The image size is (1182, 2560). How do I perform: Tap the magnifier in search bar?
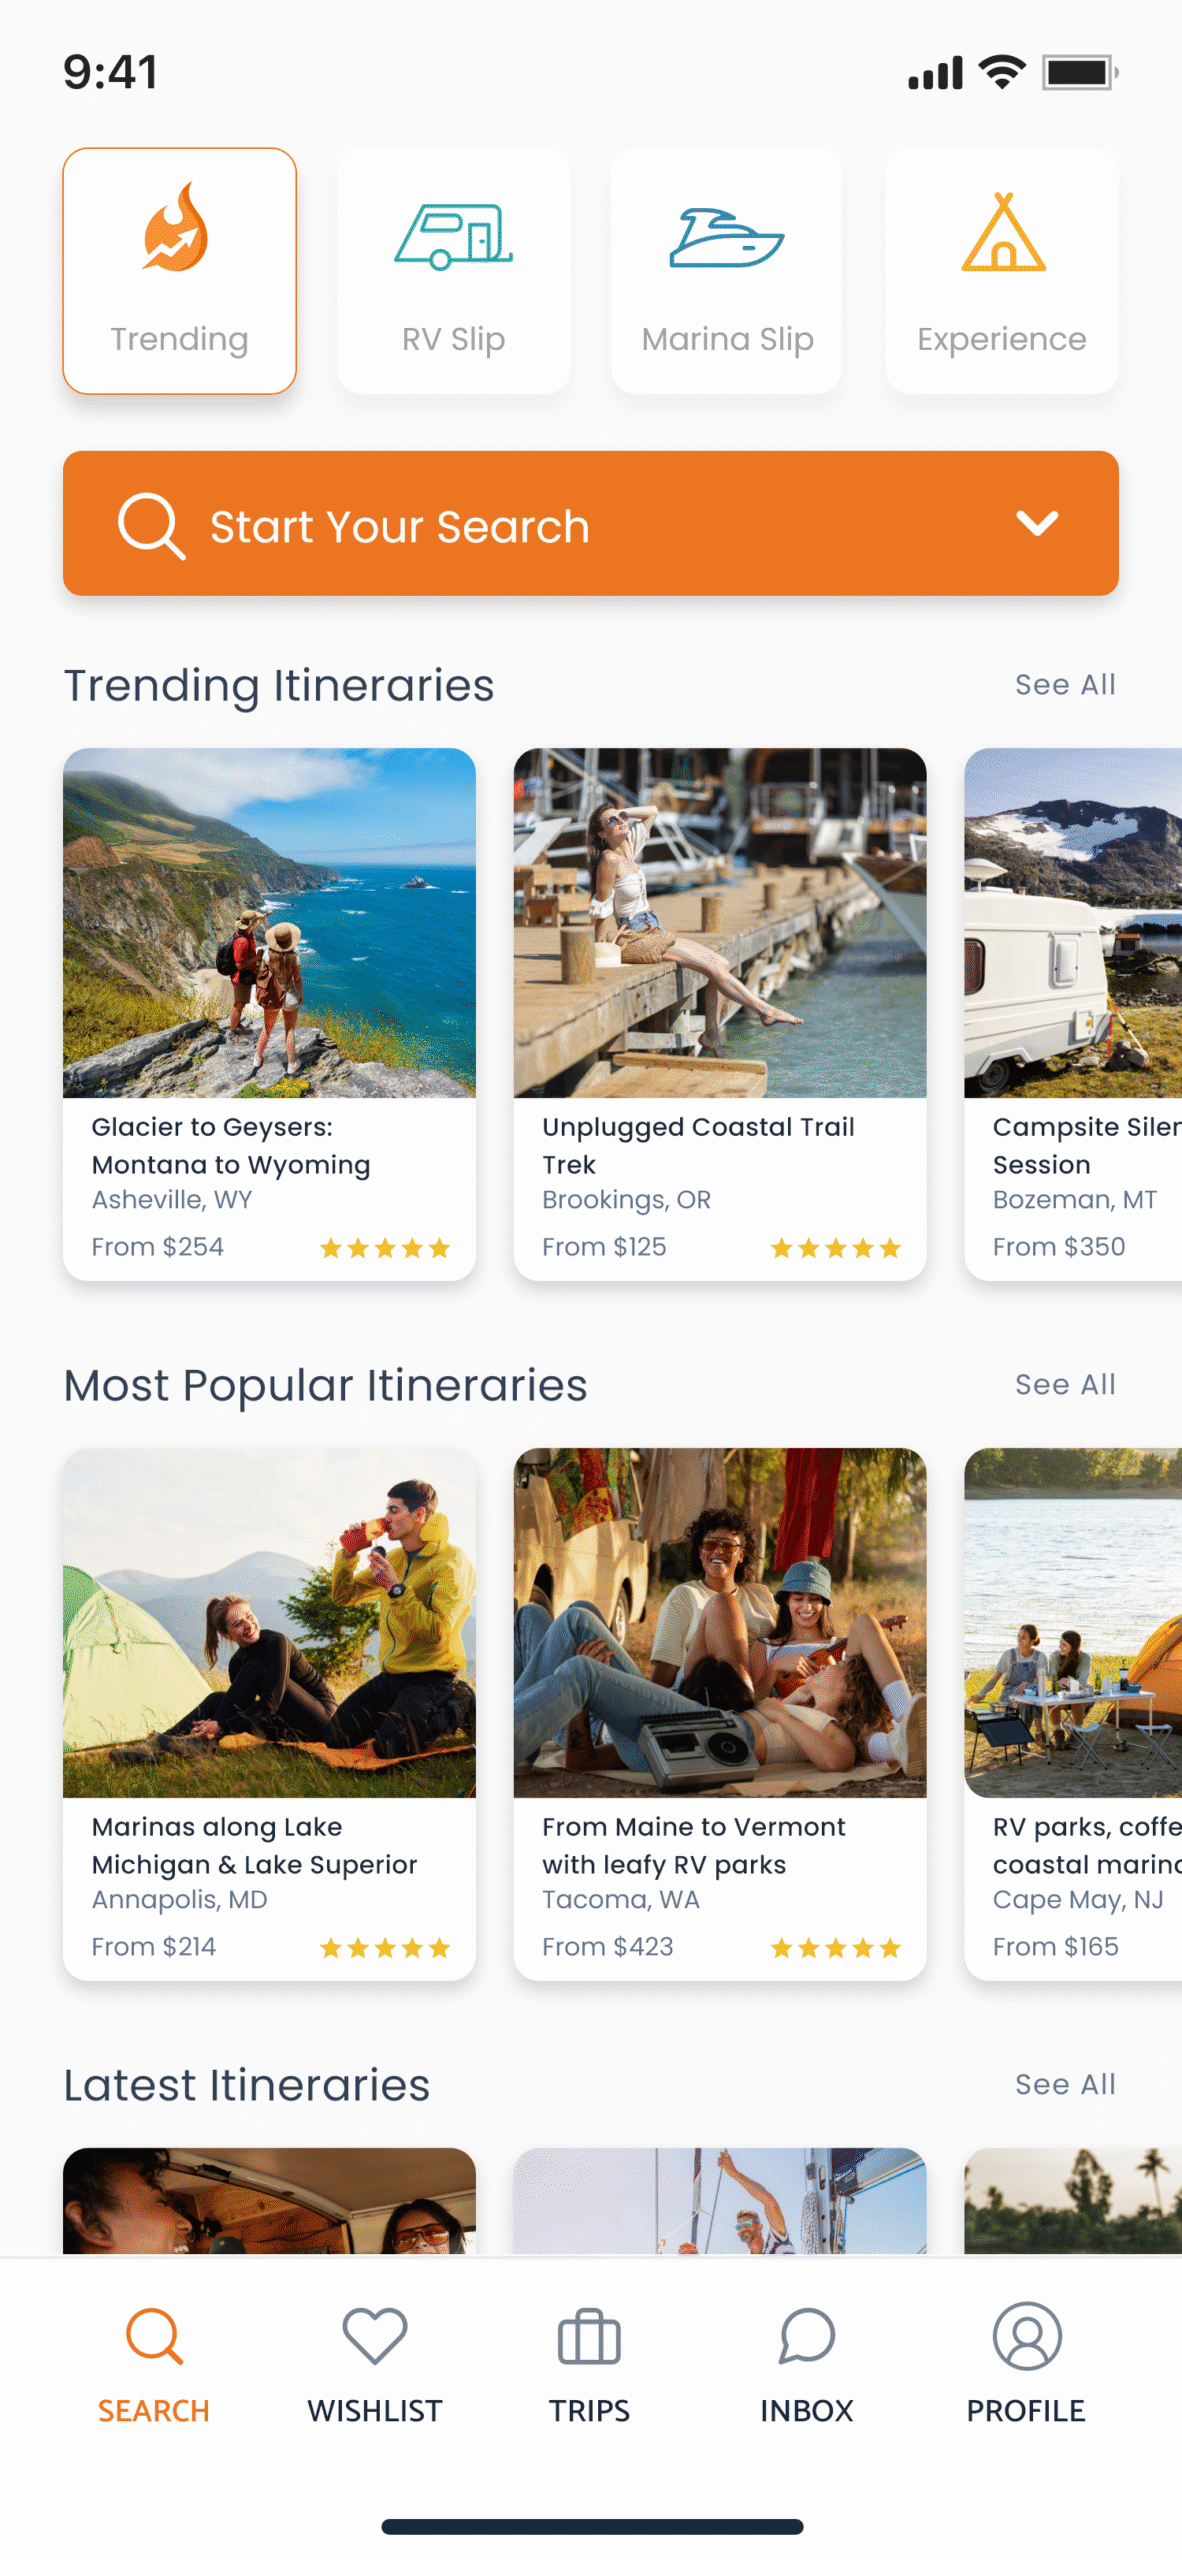pyautogui.click(x=151, y=525)
